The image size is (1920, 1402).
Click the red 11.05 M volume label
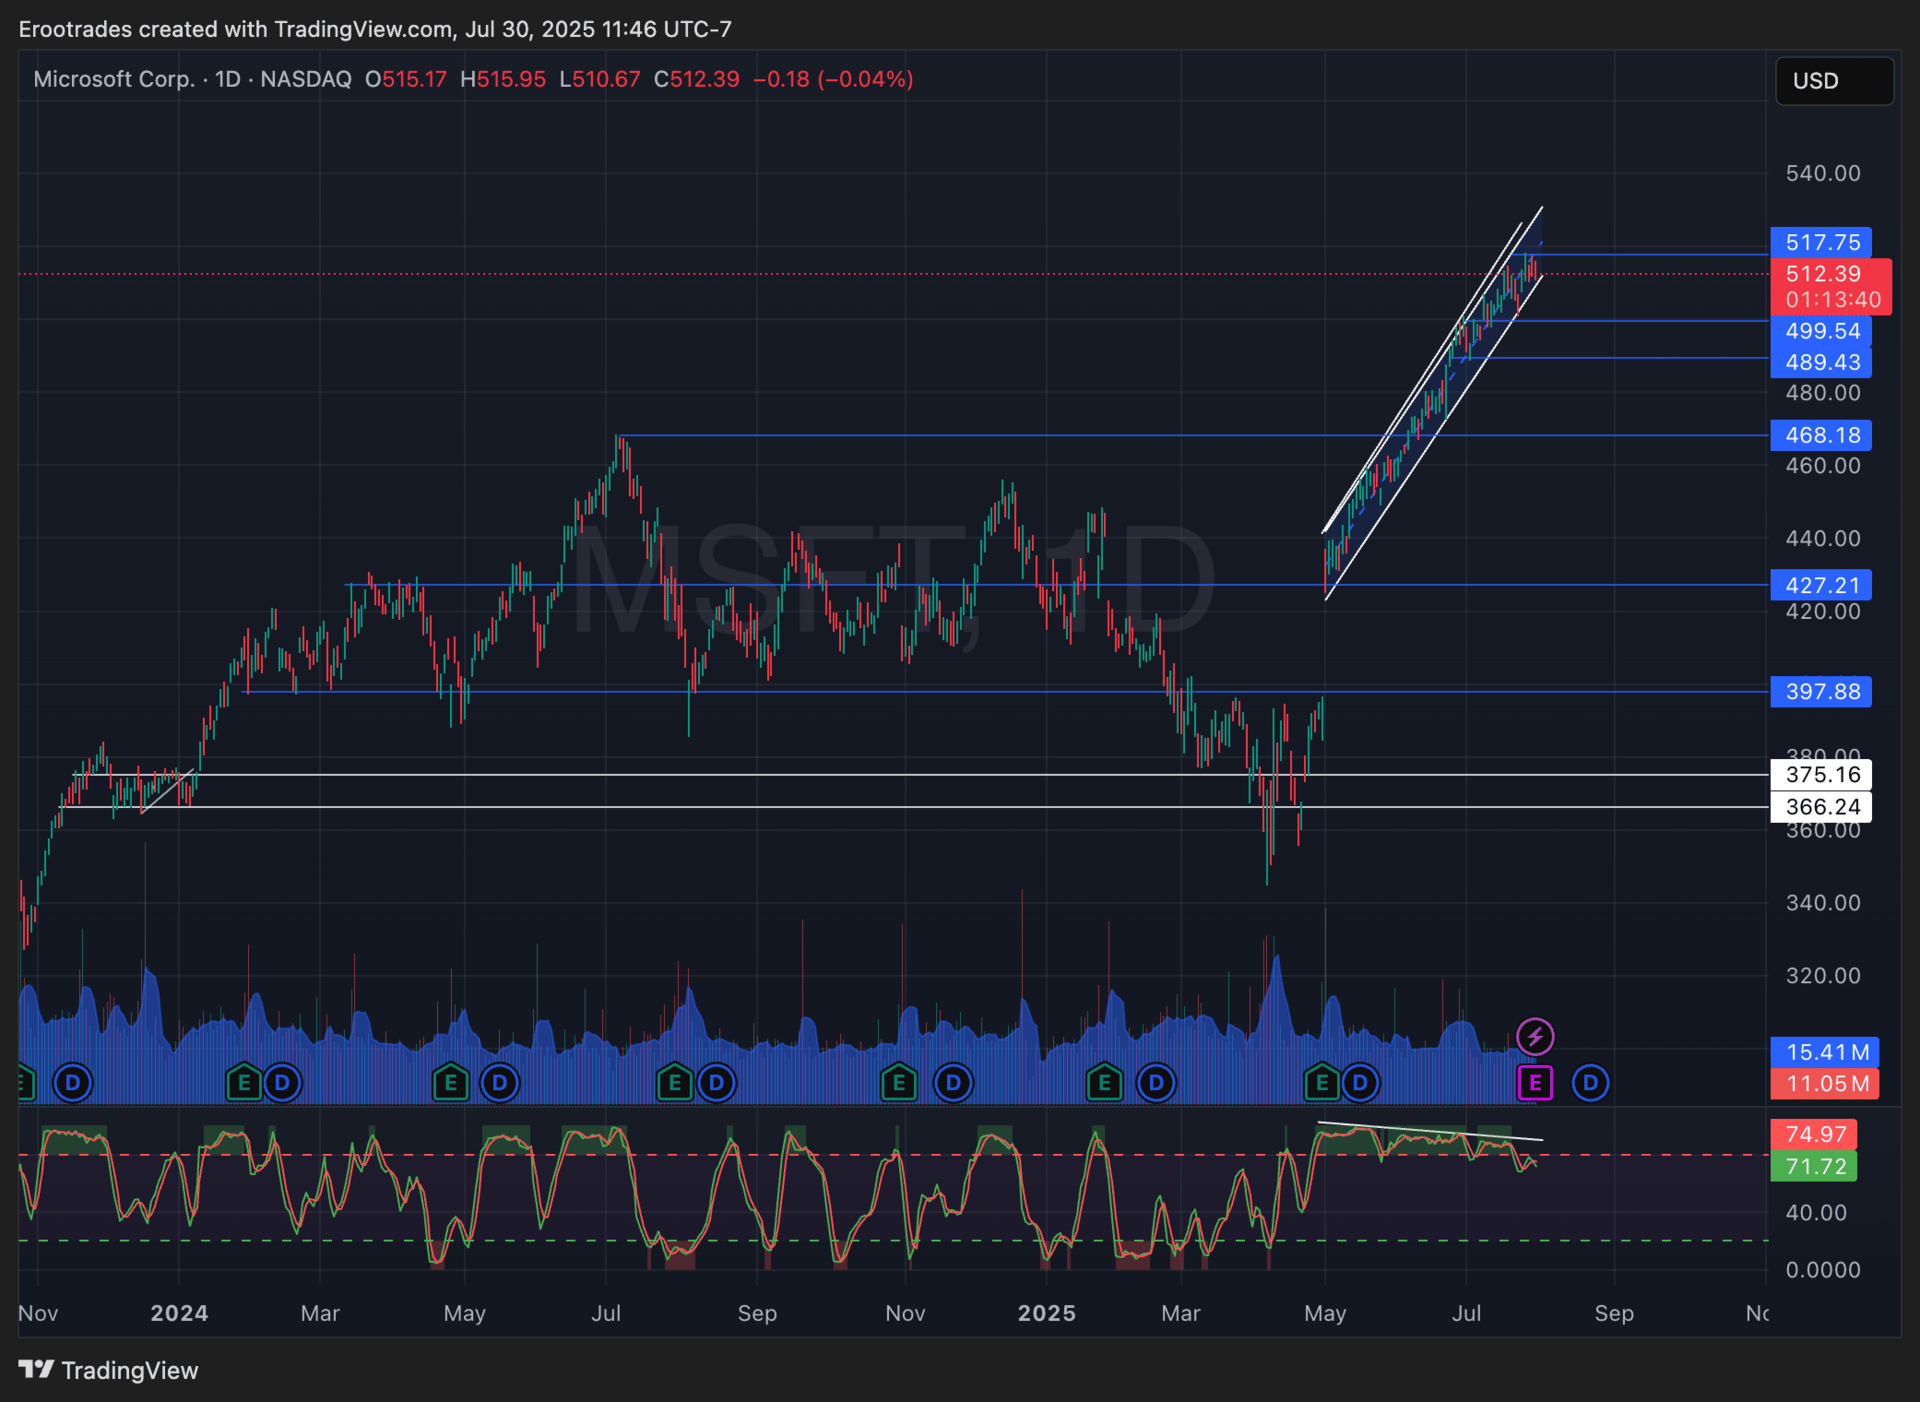(1825, 1083)
